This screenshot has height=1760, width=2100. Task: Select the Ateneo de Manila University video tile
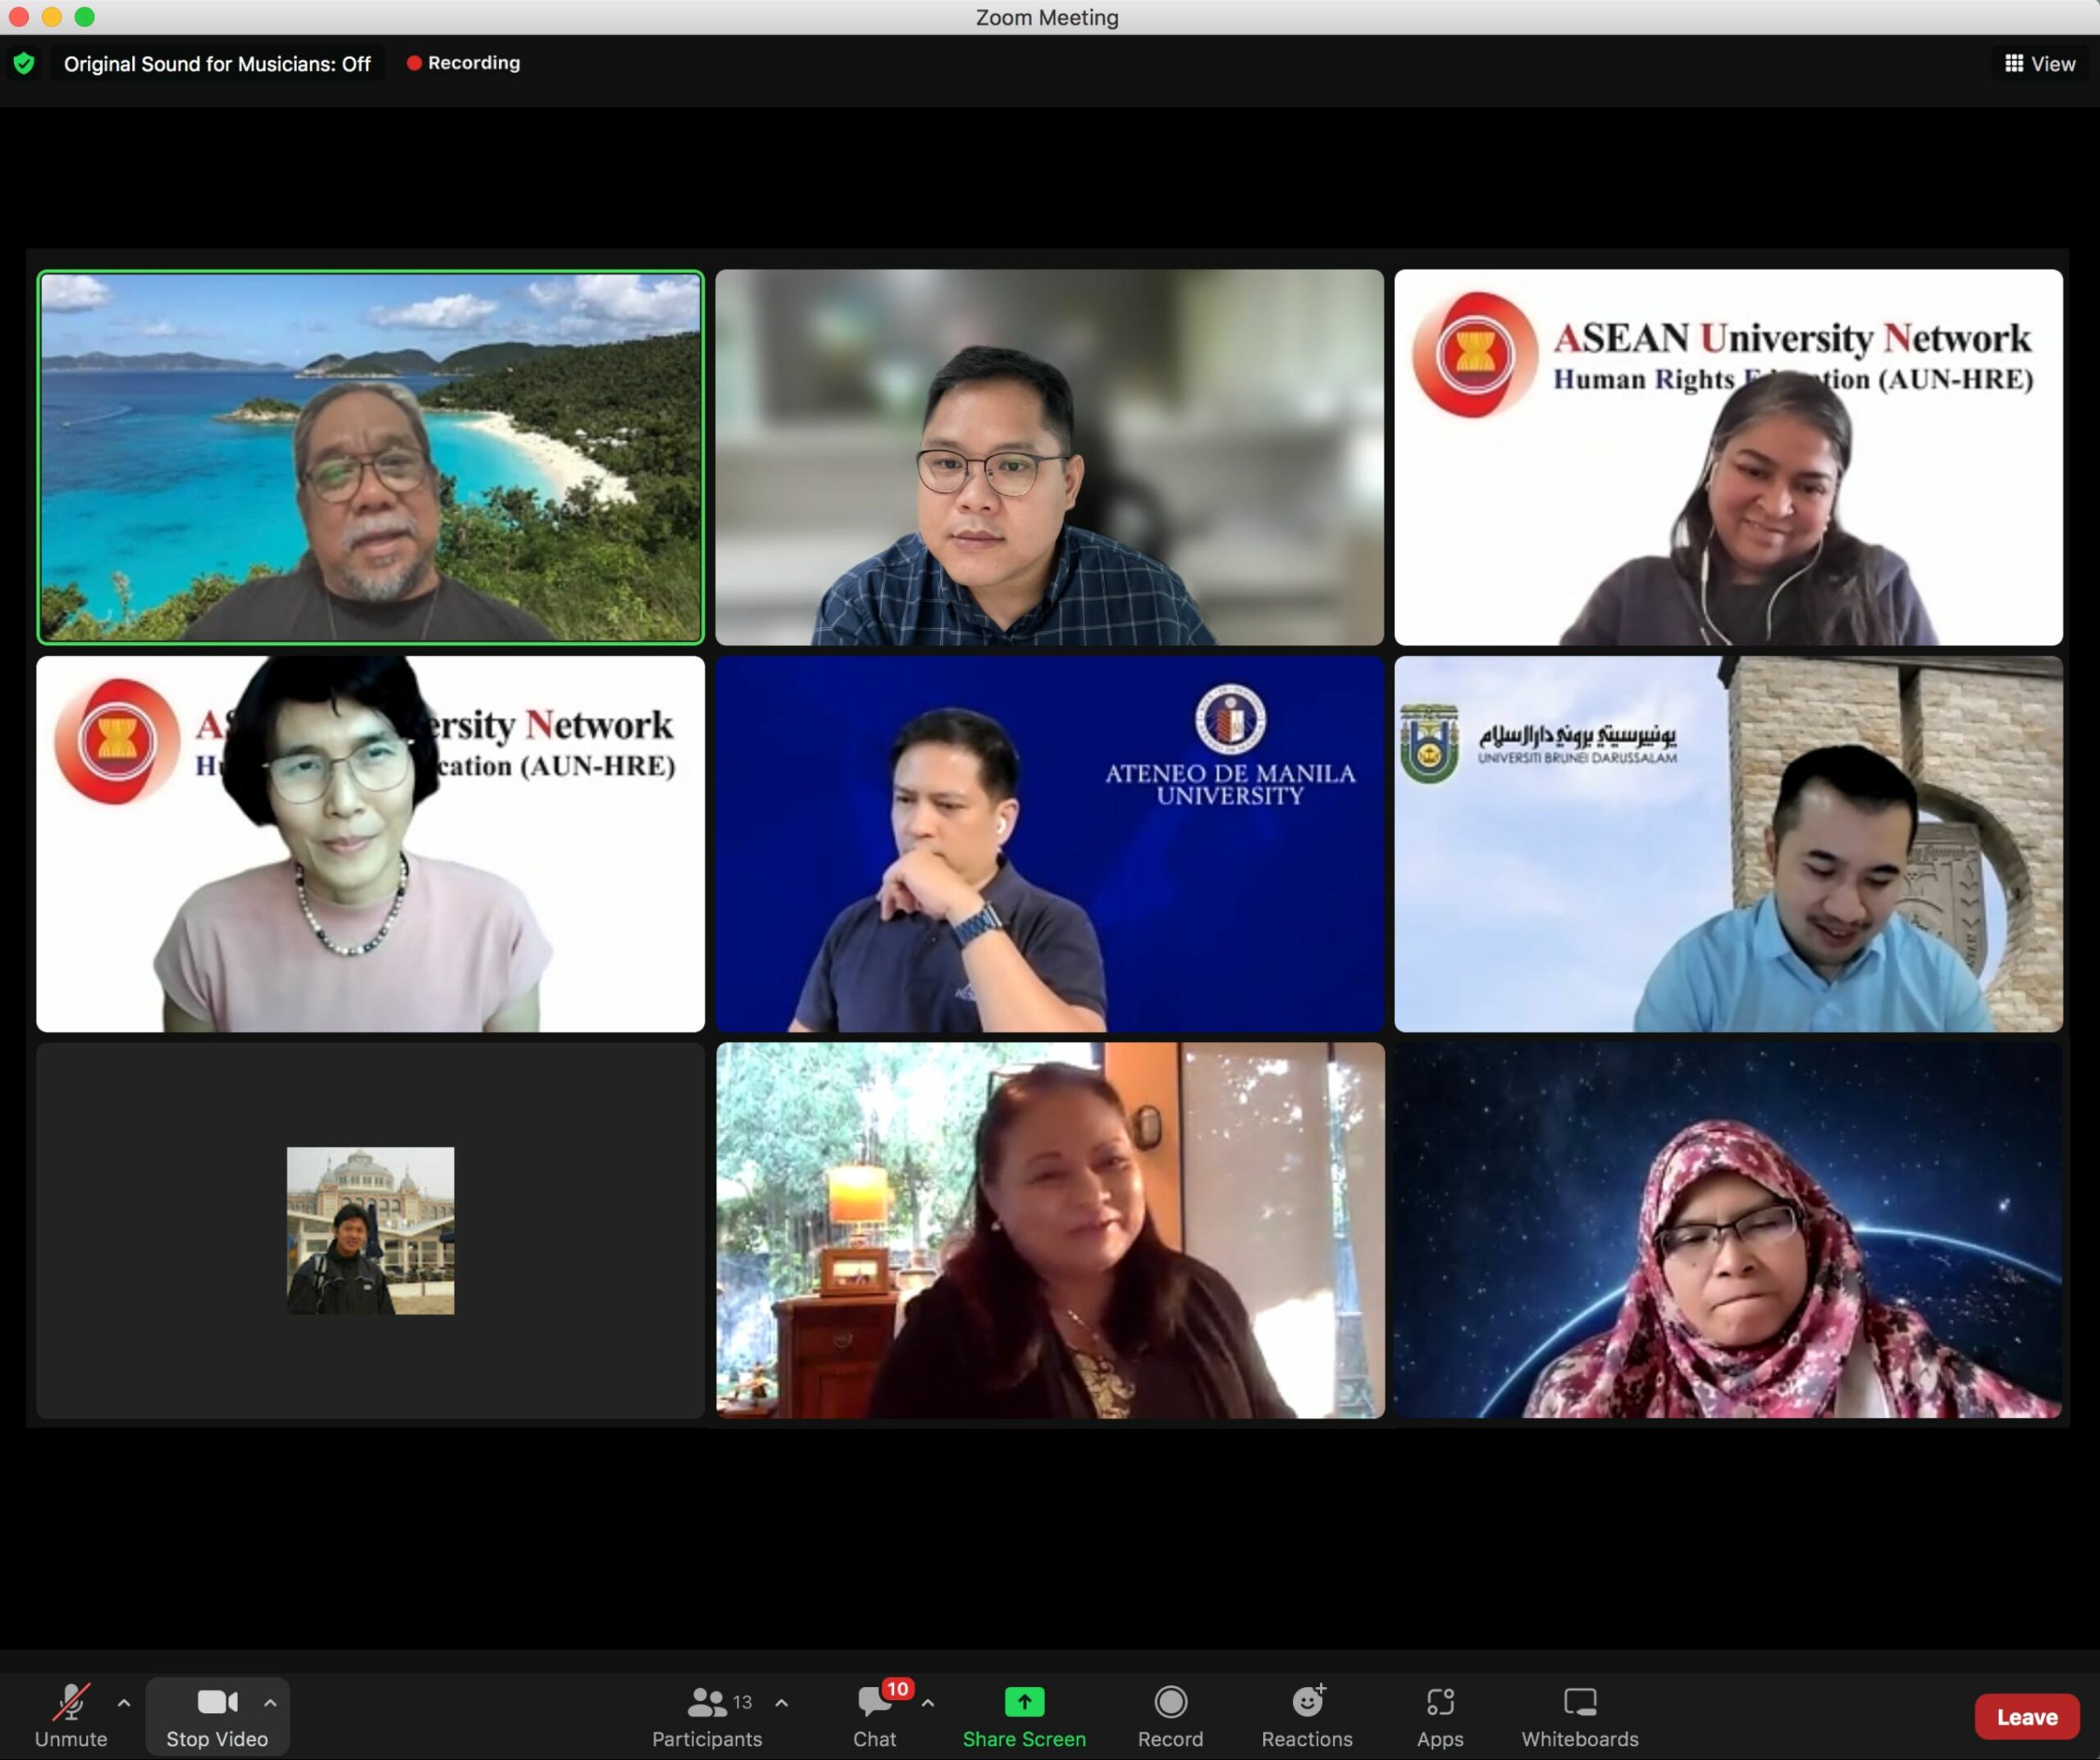coord(1049,844)
